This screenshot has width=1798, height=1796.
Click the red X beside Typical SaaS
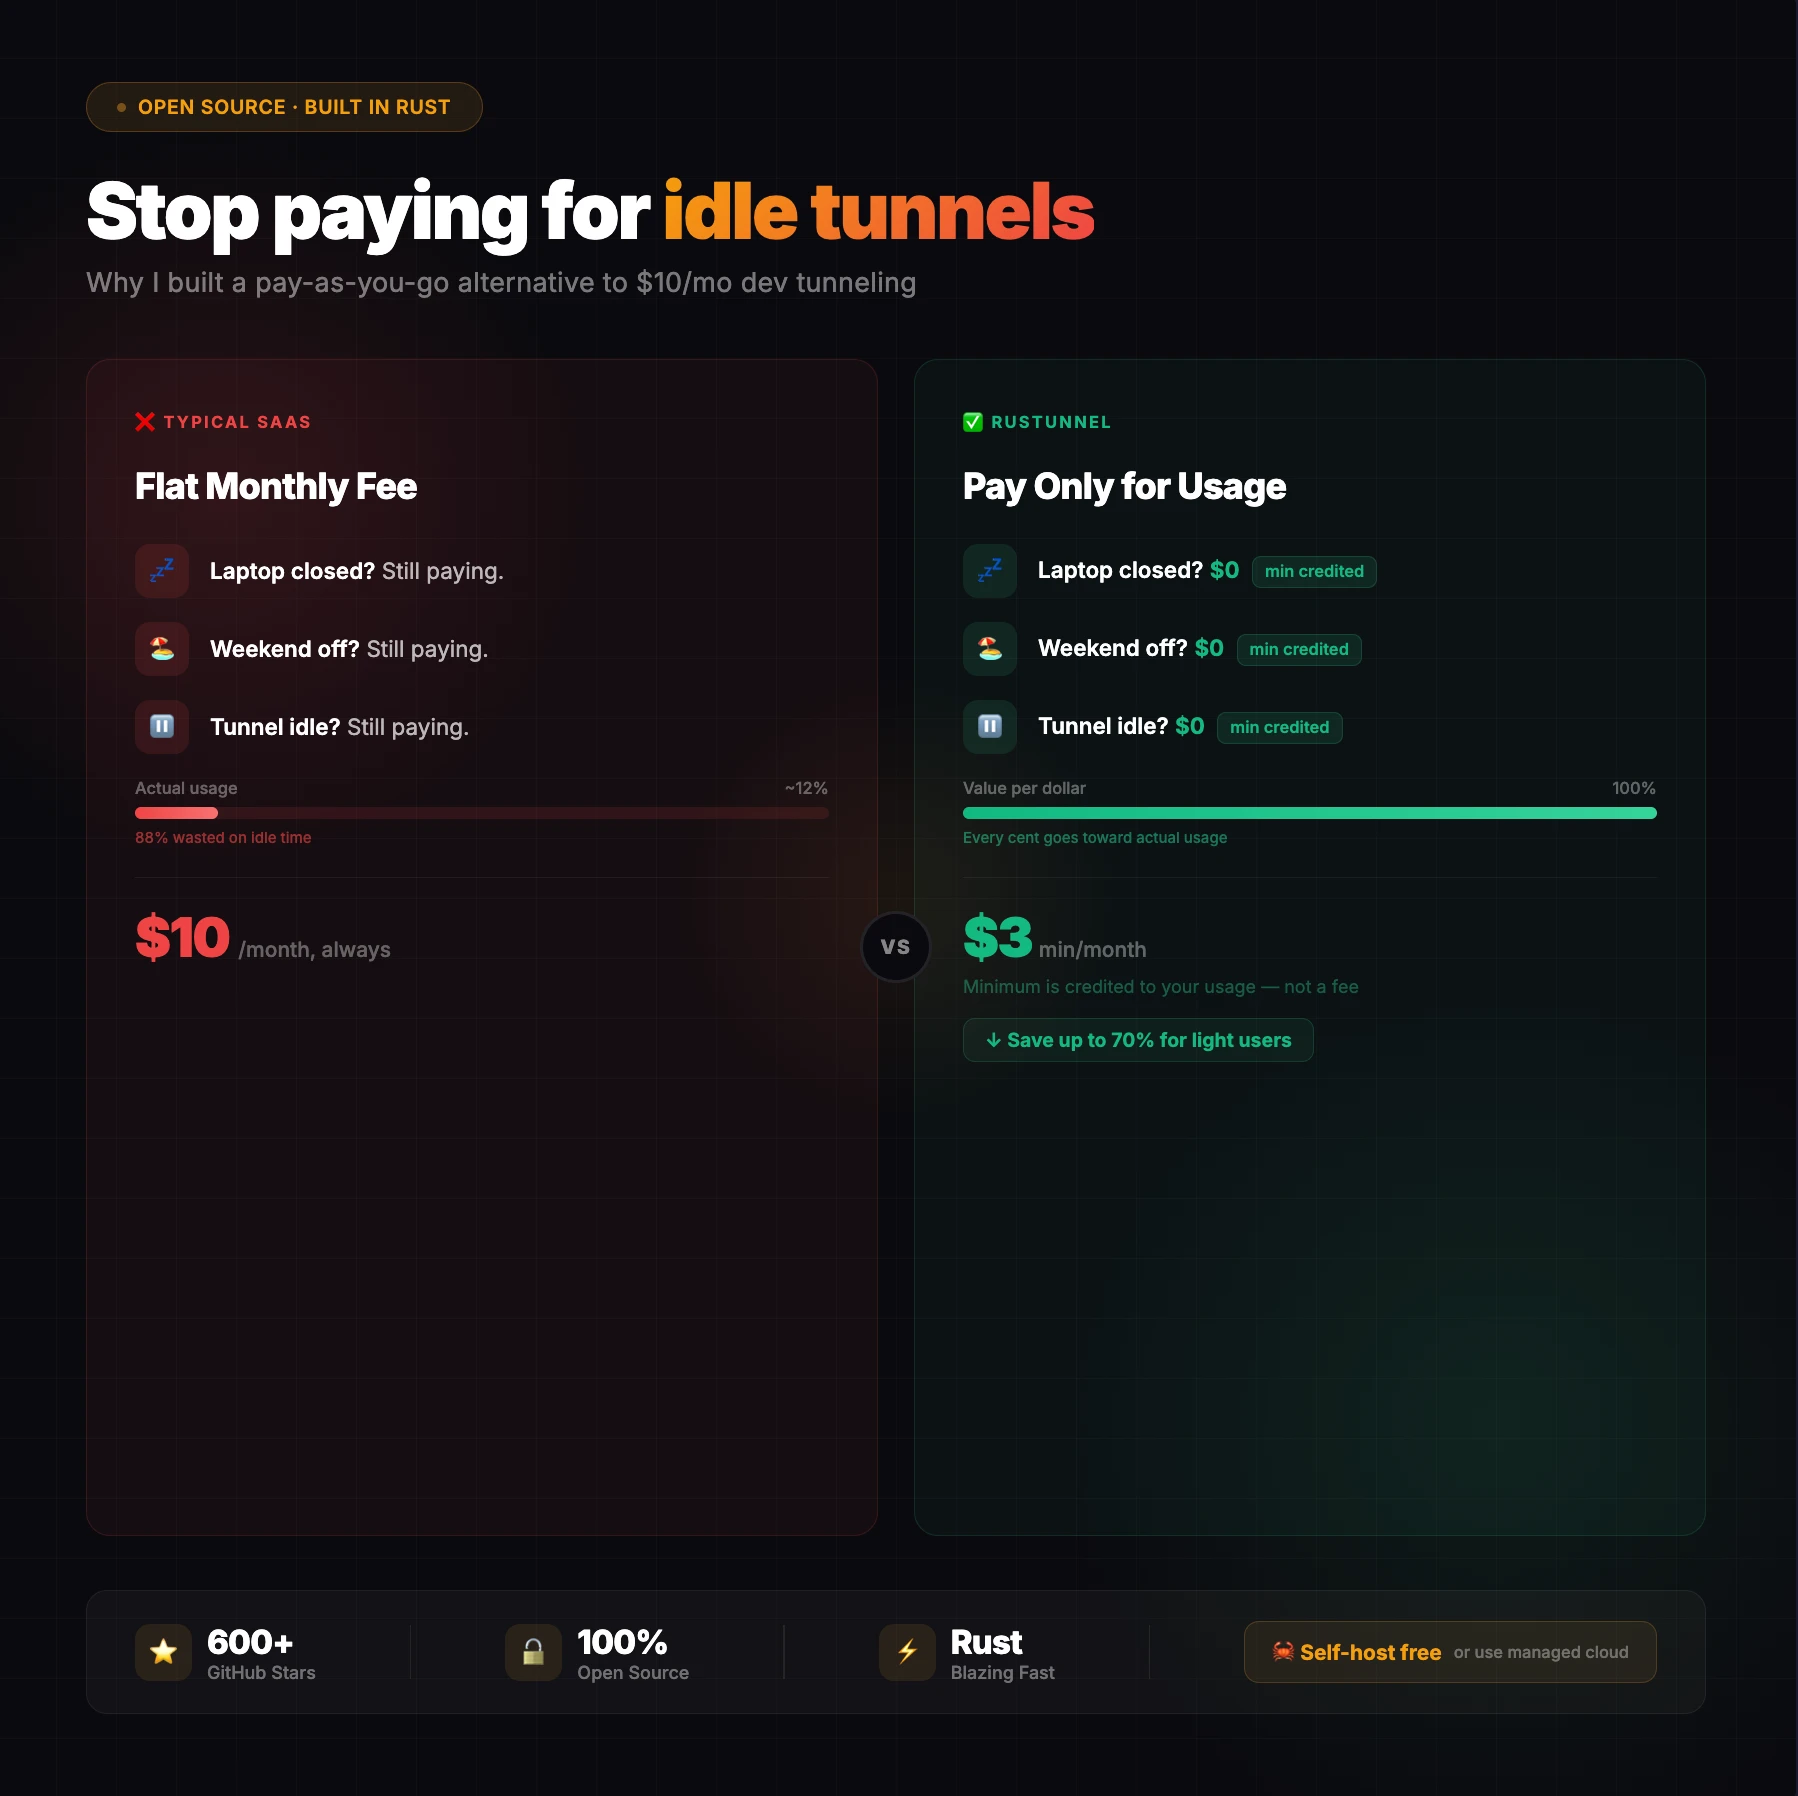tap(145, 422)
